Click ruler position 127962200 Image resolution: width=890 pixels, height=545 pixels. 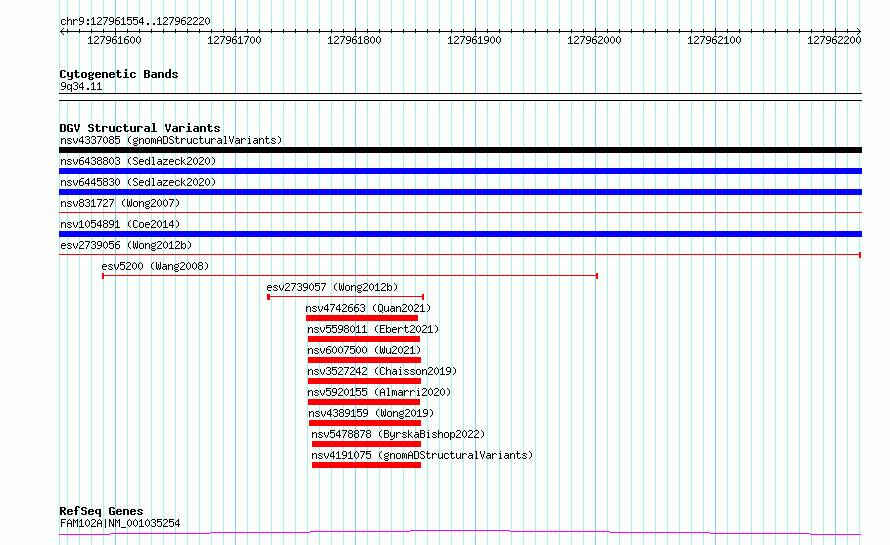[x=834, y=40]
